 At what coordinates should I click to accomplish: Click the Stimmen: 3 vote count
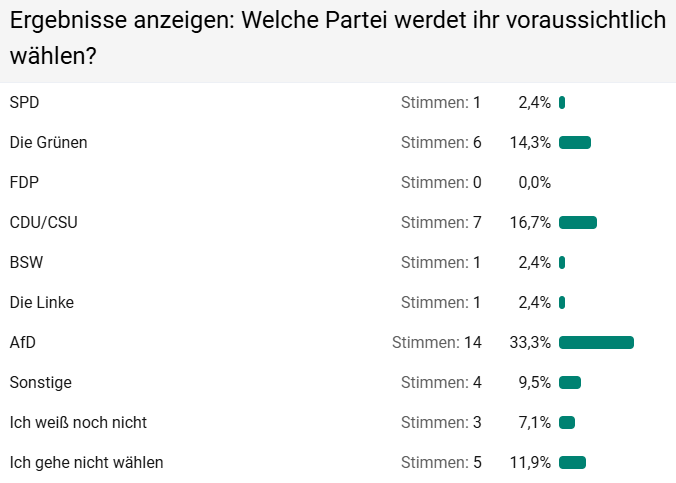441,422
